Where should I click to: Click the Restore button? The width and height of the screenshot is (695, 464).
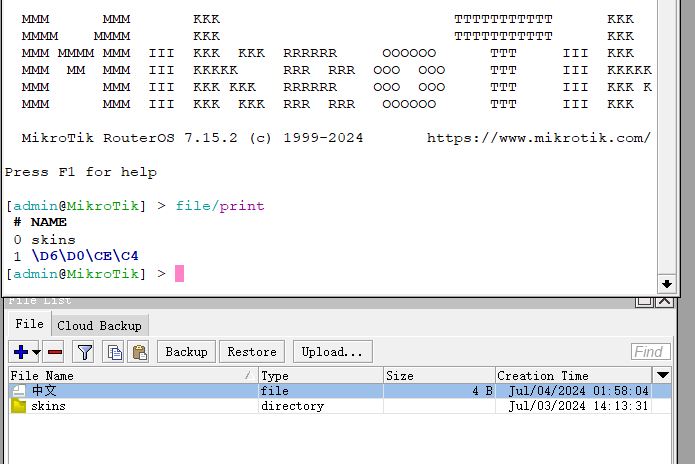[252, 352]
